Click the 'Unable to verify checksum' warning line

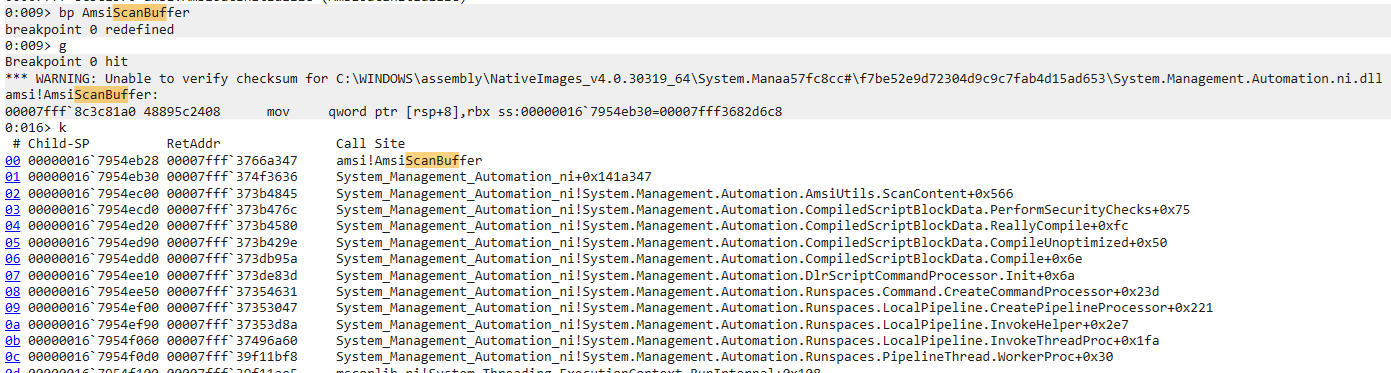(x=694, y=78)
